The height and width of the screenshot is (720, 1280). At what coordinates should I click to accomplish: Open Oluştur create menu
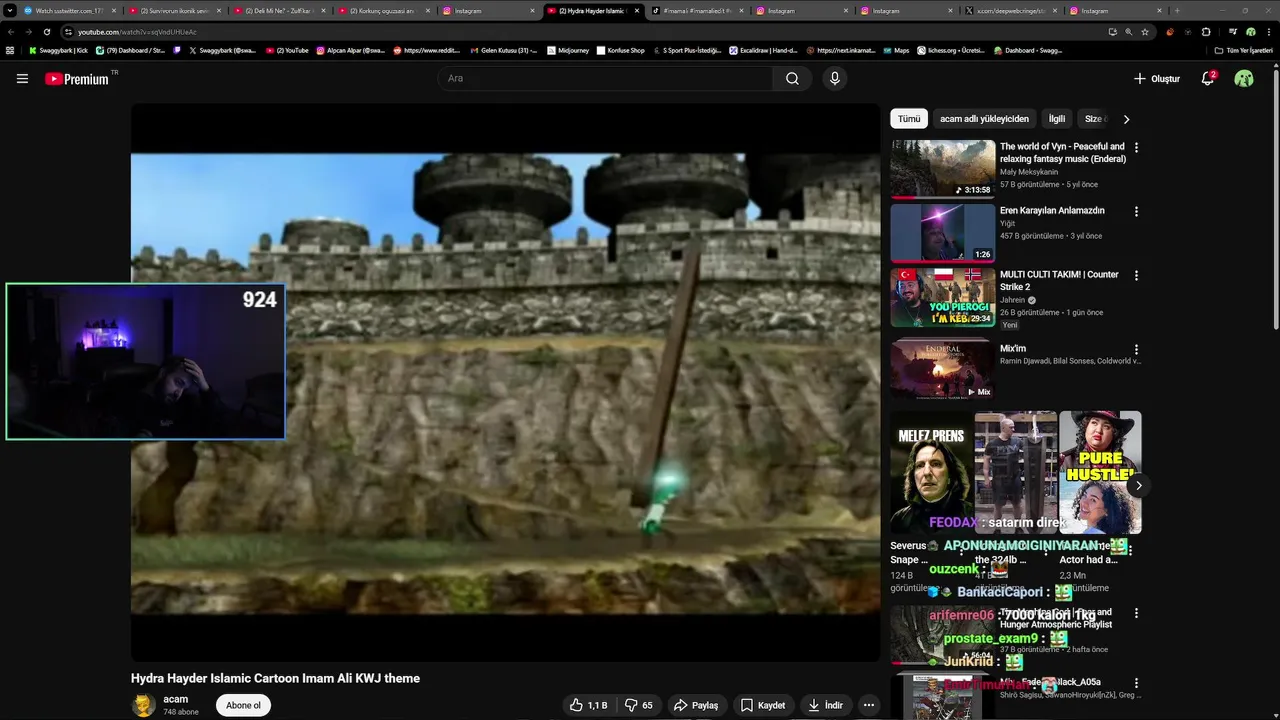1156,78
